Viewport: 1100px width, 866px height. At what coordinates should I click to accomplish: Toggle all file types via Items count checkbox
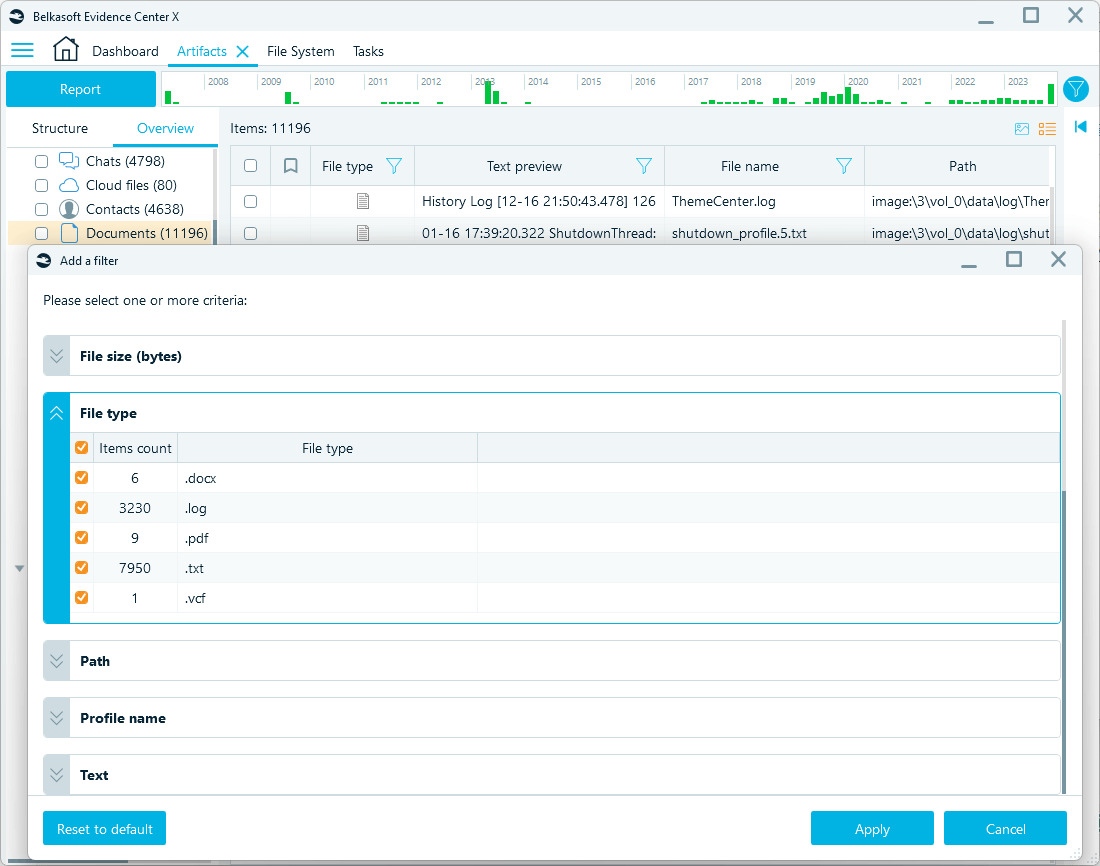click(x=81, y=447)
